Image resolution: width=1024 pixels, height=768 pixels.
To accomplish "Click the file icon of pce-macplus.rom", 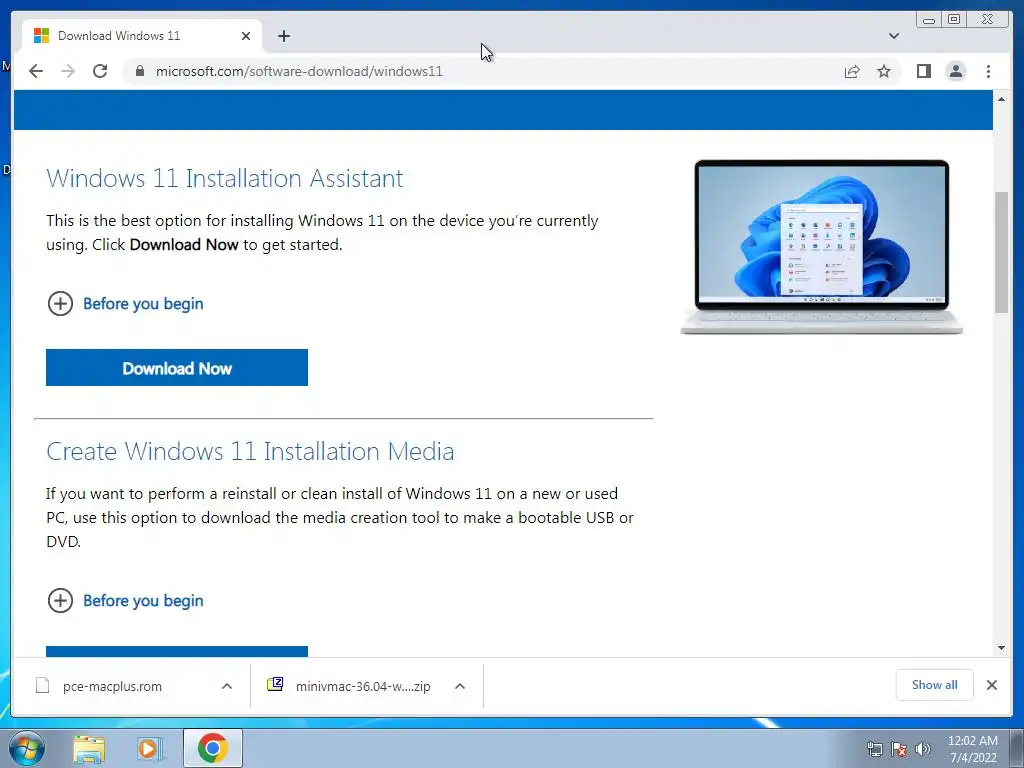I will click(x=42, y=685).
